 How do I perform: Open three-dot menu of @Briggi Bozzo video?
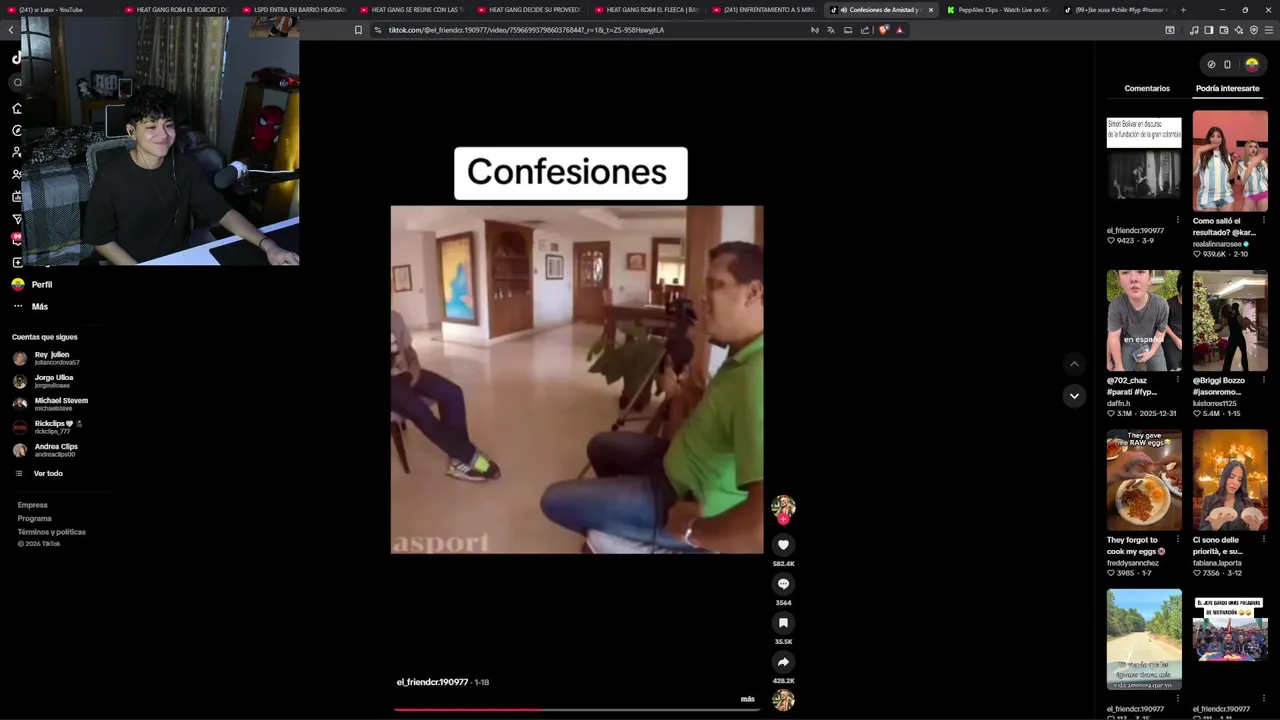(x=1264, y=380)
